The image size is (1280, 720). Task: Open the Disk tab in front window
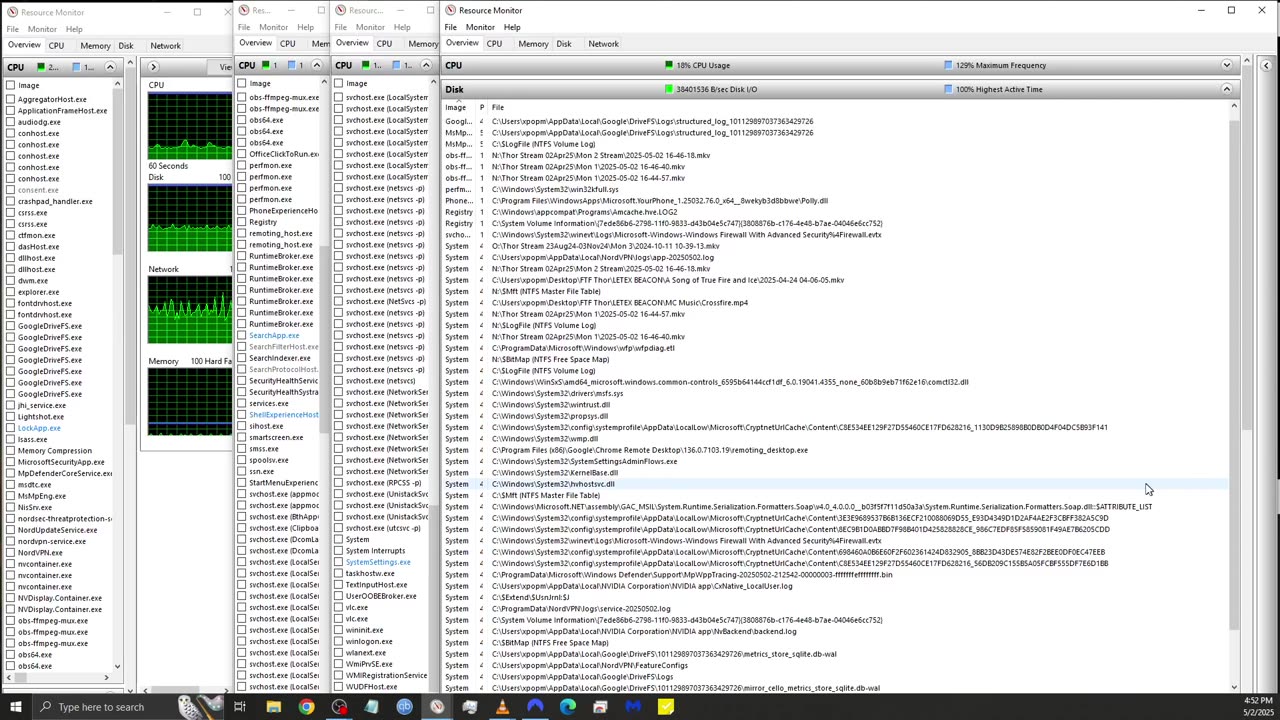[564, 44]
